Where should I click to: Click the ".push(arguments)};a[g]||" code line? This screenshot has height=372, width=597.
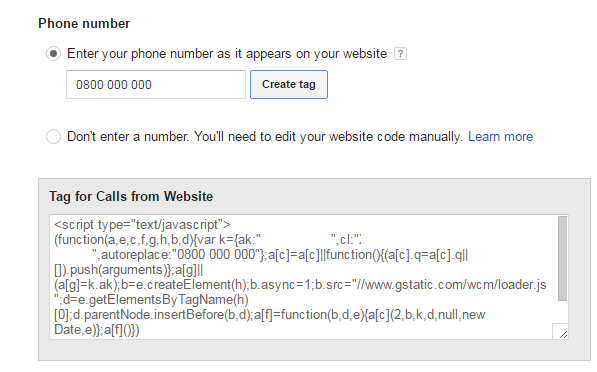coord(129,270)
